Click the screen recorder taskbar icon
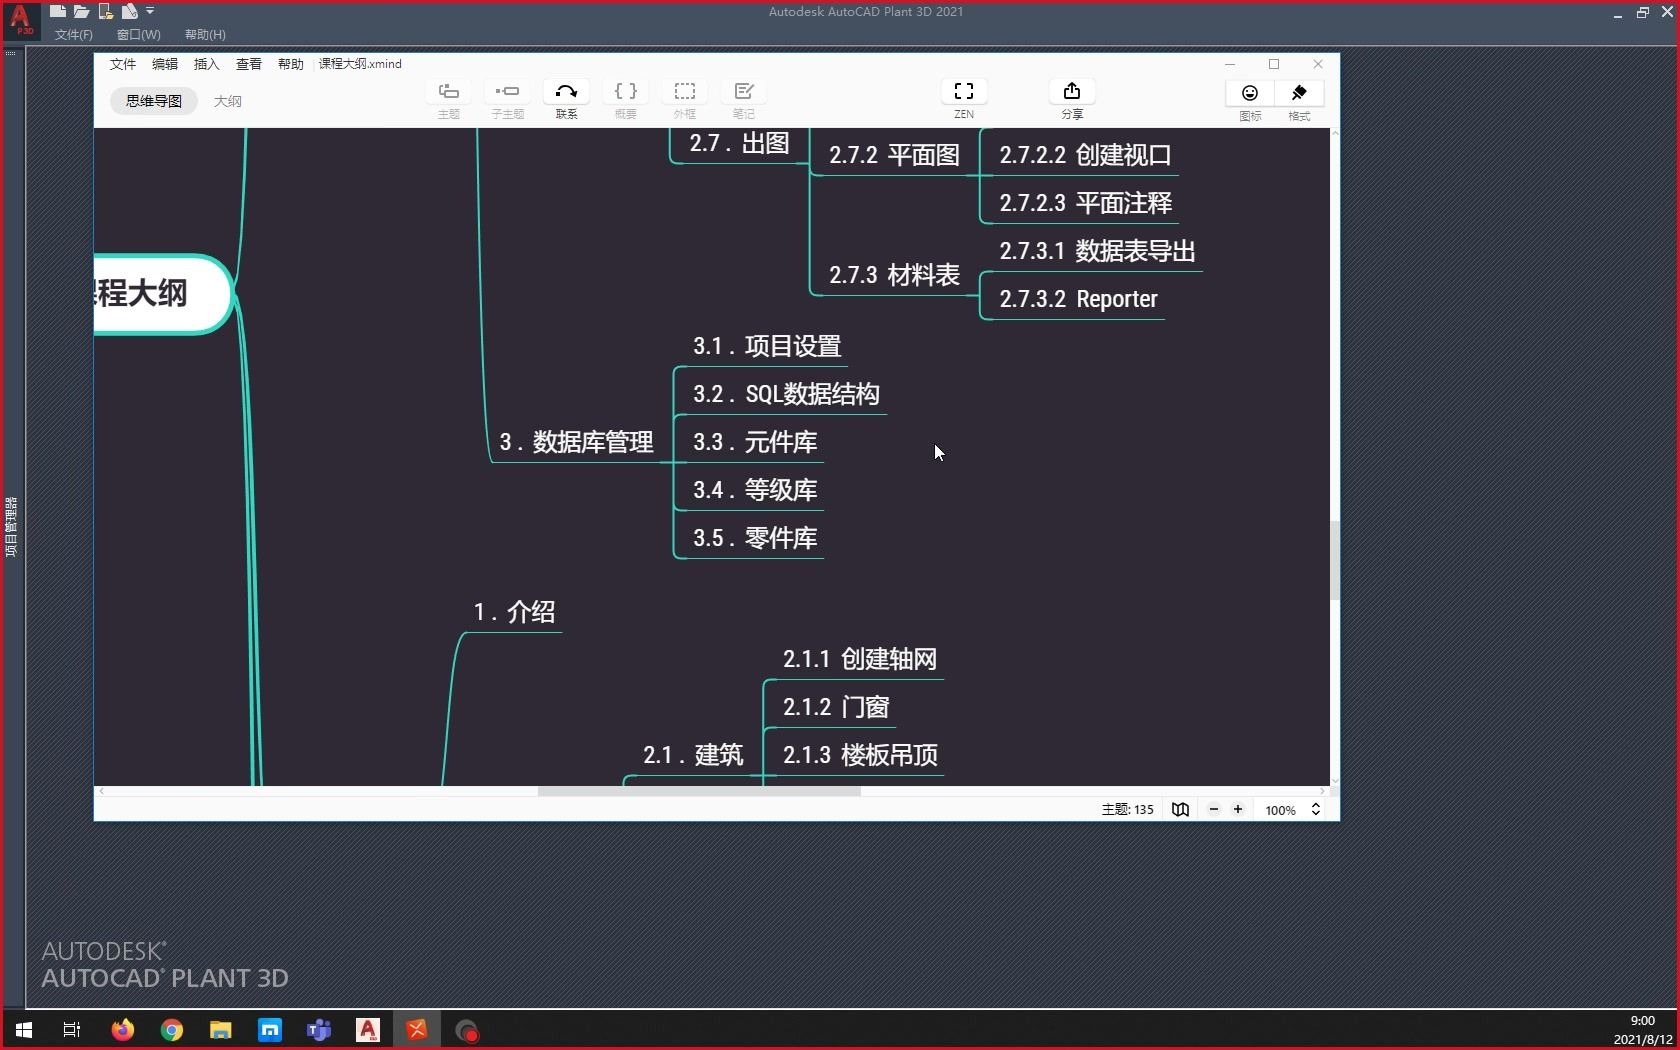 [x=466, y=1030]
